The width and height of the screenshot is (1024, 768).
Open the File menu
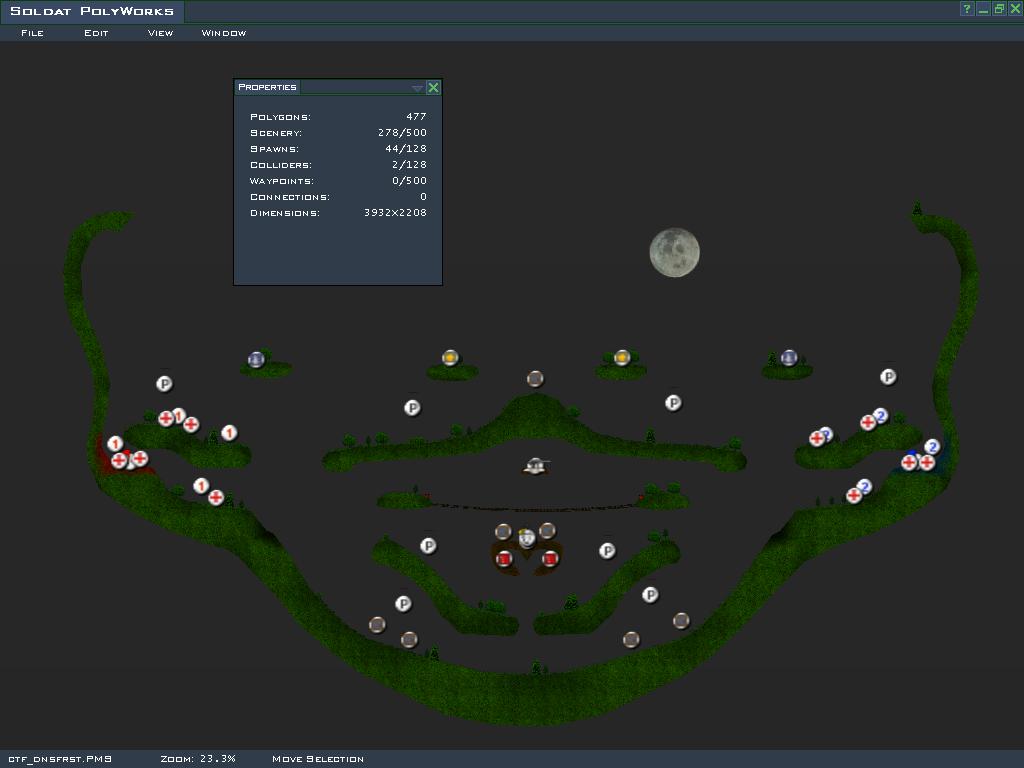tap(32, 33)
